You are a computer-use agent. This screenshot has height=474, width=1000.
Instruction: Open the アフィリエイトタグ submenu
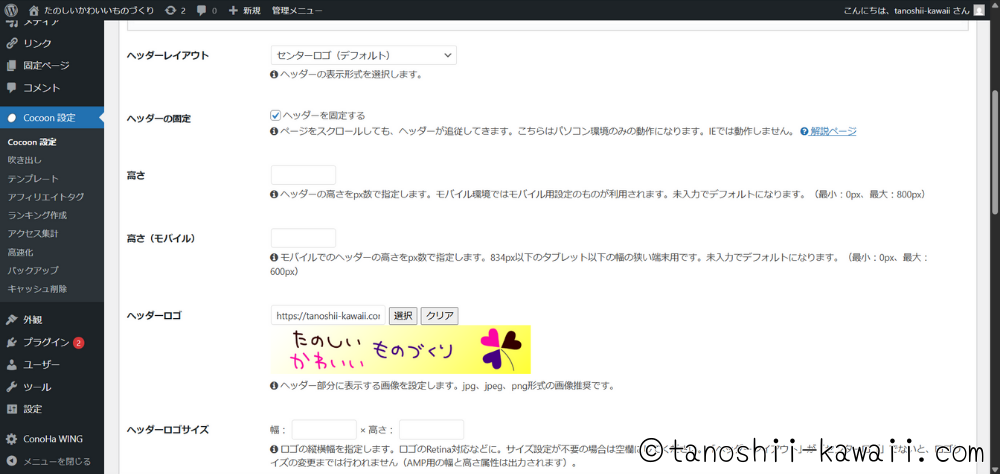click(45, 197)
